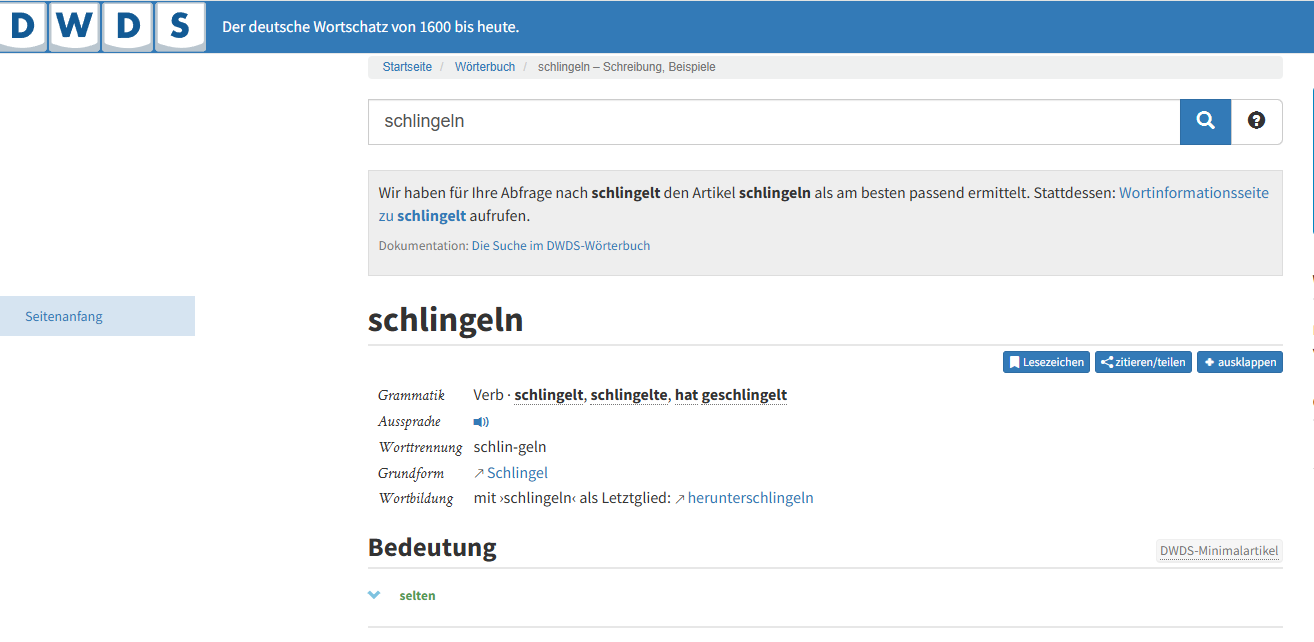Image resolution: width=1314 pixels, height=642 pixels.
Task: Open the herunterschlingeln word formation link
Action: 750,498
